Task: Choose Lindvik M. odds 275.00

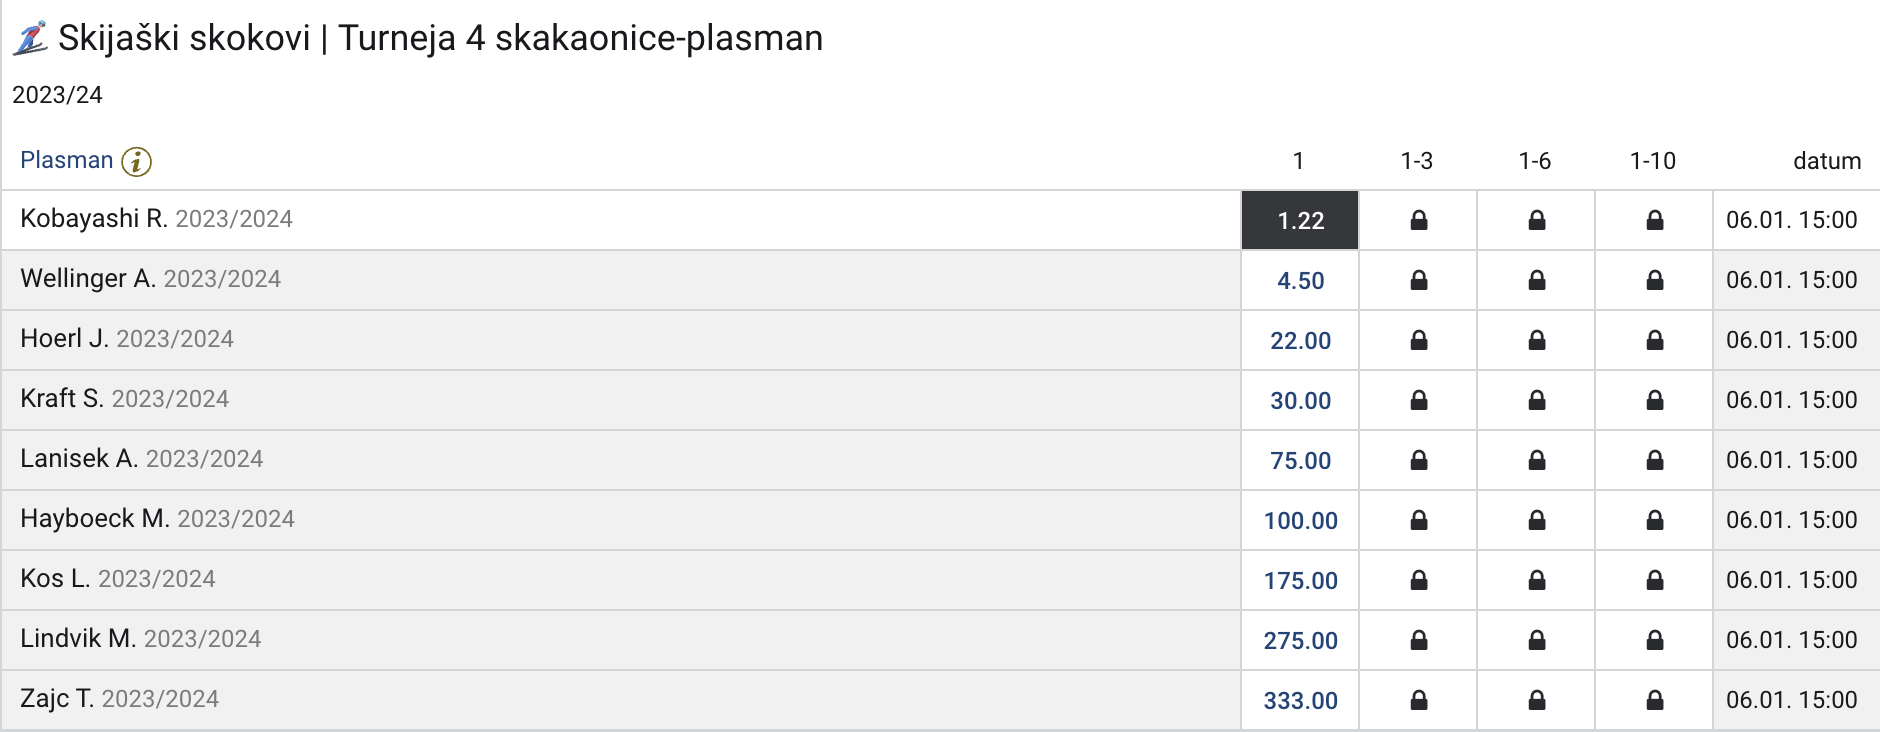Action: pos(1300,640)
